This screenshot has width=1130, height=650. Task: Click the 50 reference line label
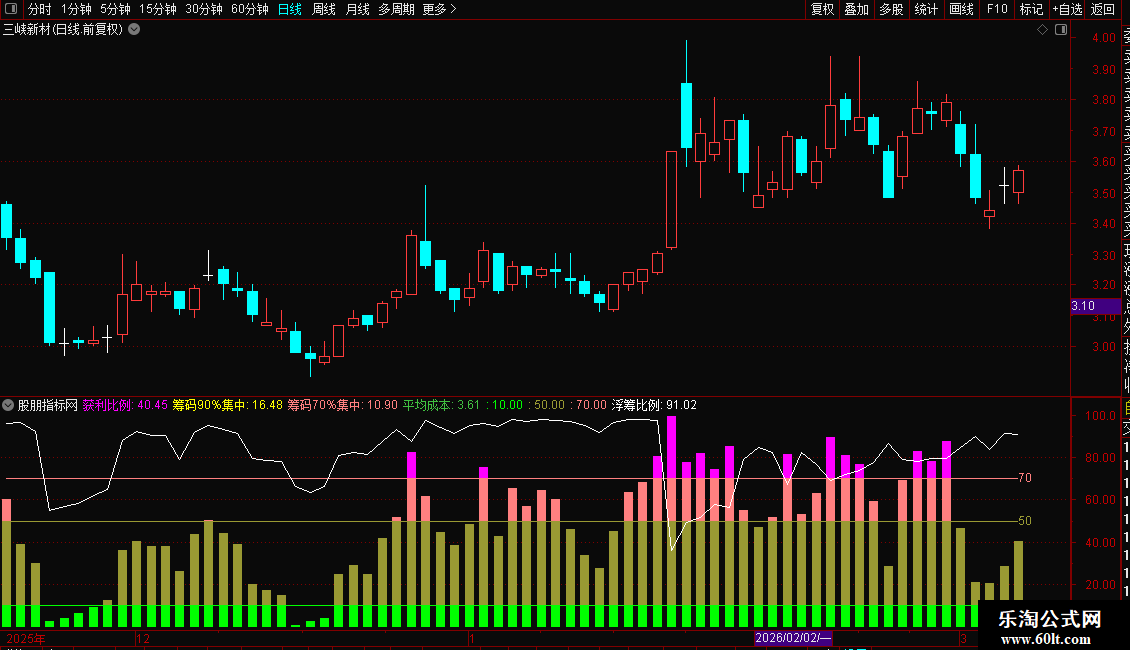click(1025, 520)
